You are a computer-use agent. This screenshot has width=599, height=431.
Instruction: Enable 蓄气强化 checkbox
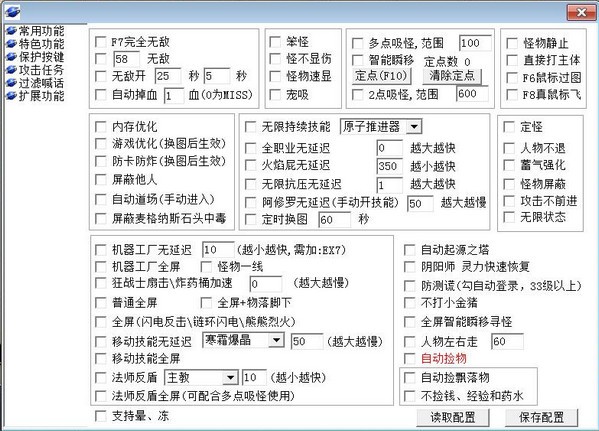pos(509,165)
